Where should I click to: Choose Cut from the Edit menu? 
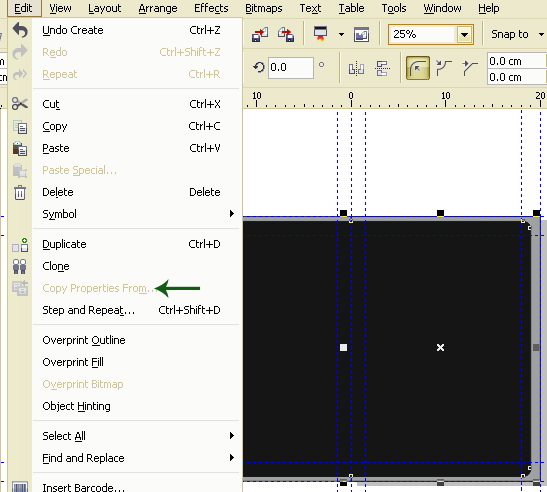(x=136, y=104)
